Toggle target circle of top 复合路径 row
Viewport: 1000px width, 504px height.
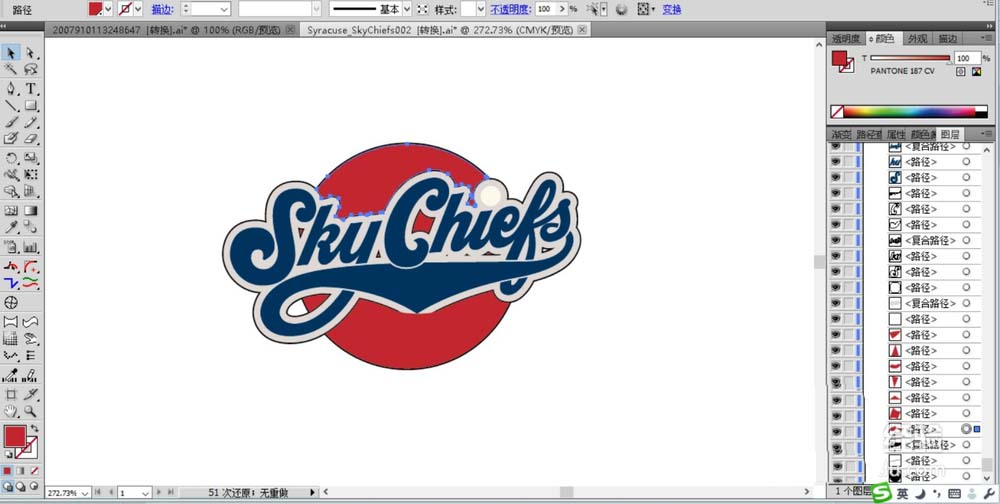pos(966,146)
